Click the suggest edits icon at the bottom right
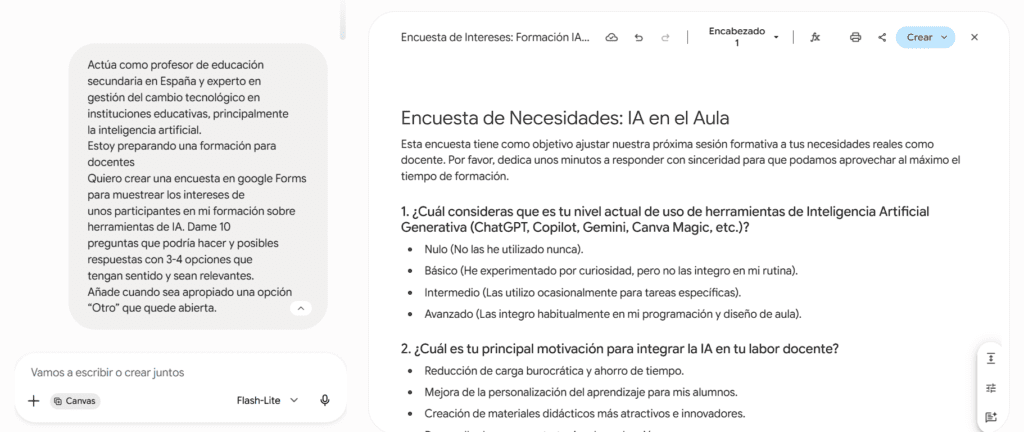This screenshot has height=432, width=1024. [991, 418]
